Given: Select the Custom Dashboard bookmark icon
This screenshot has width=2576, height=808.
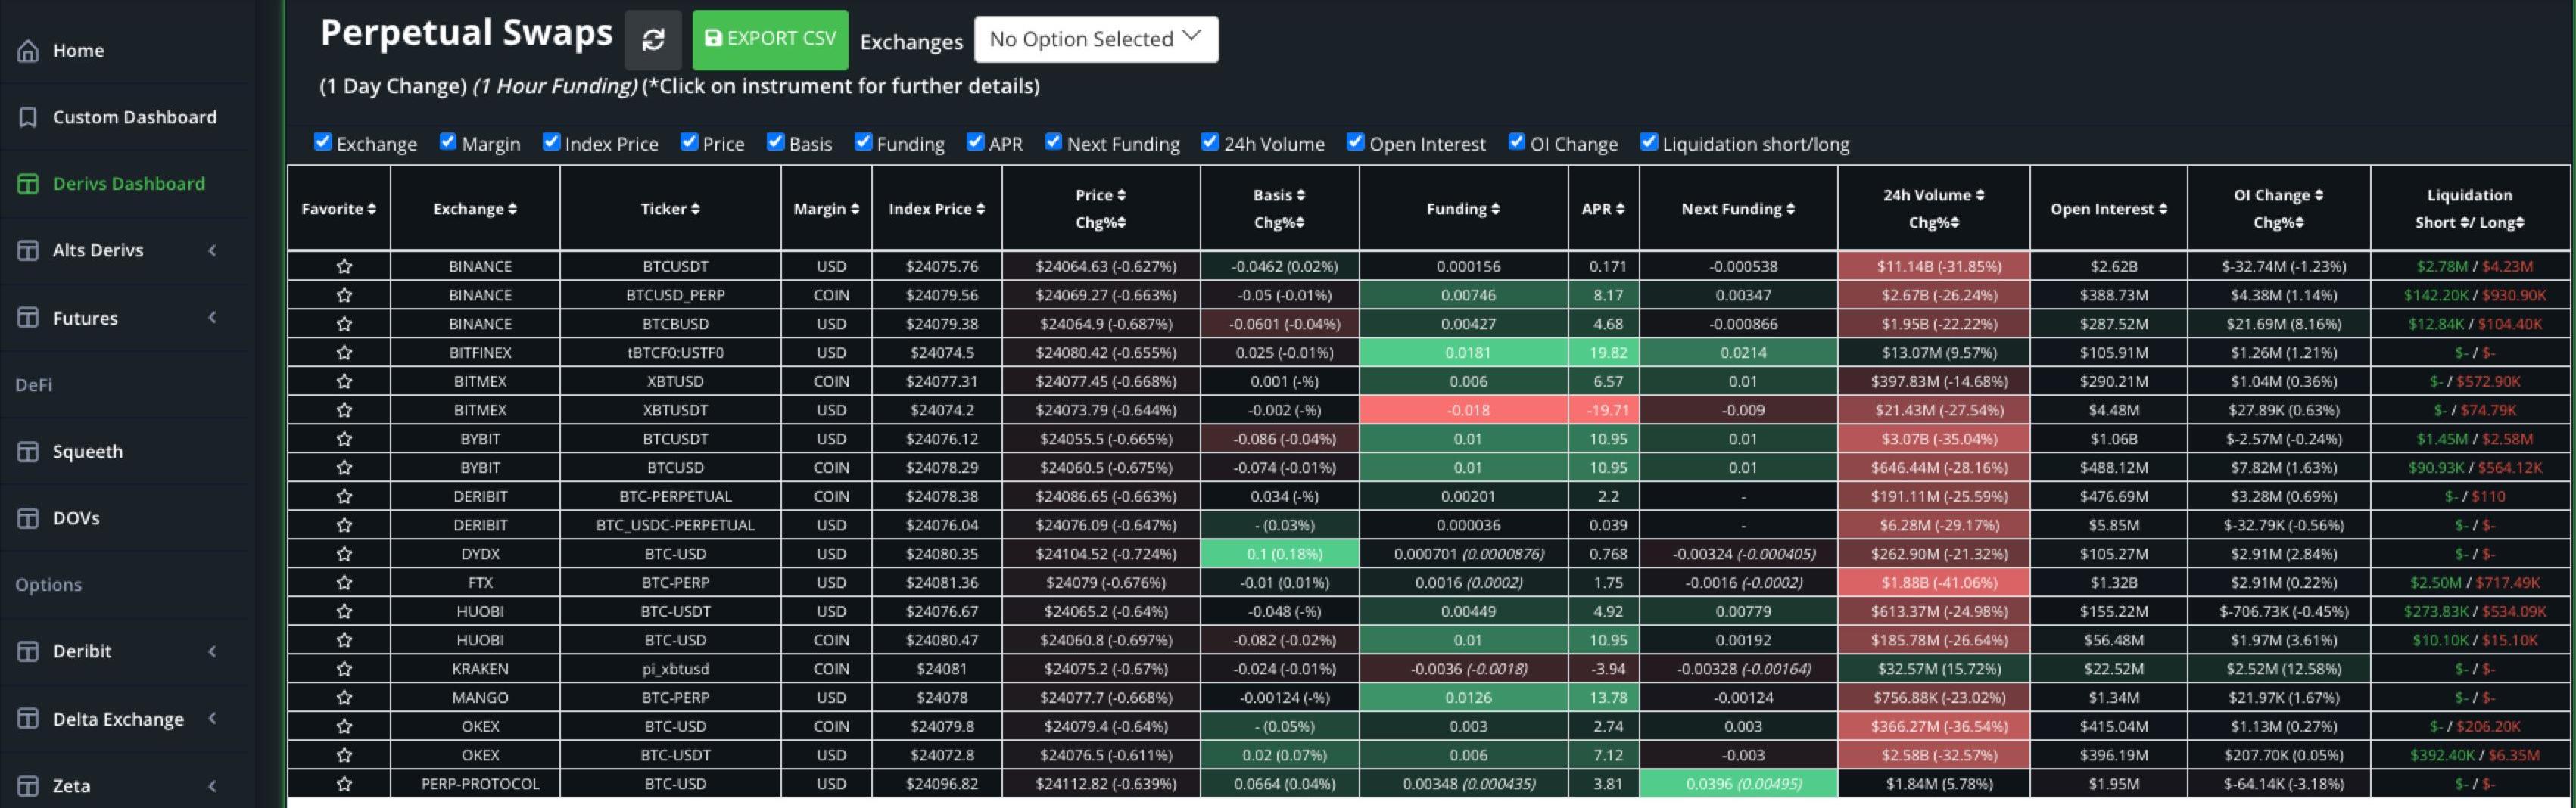Looking at the screenshot, I should [x=28, y=117].
